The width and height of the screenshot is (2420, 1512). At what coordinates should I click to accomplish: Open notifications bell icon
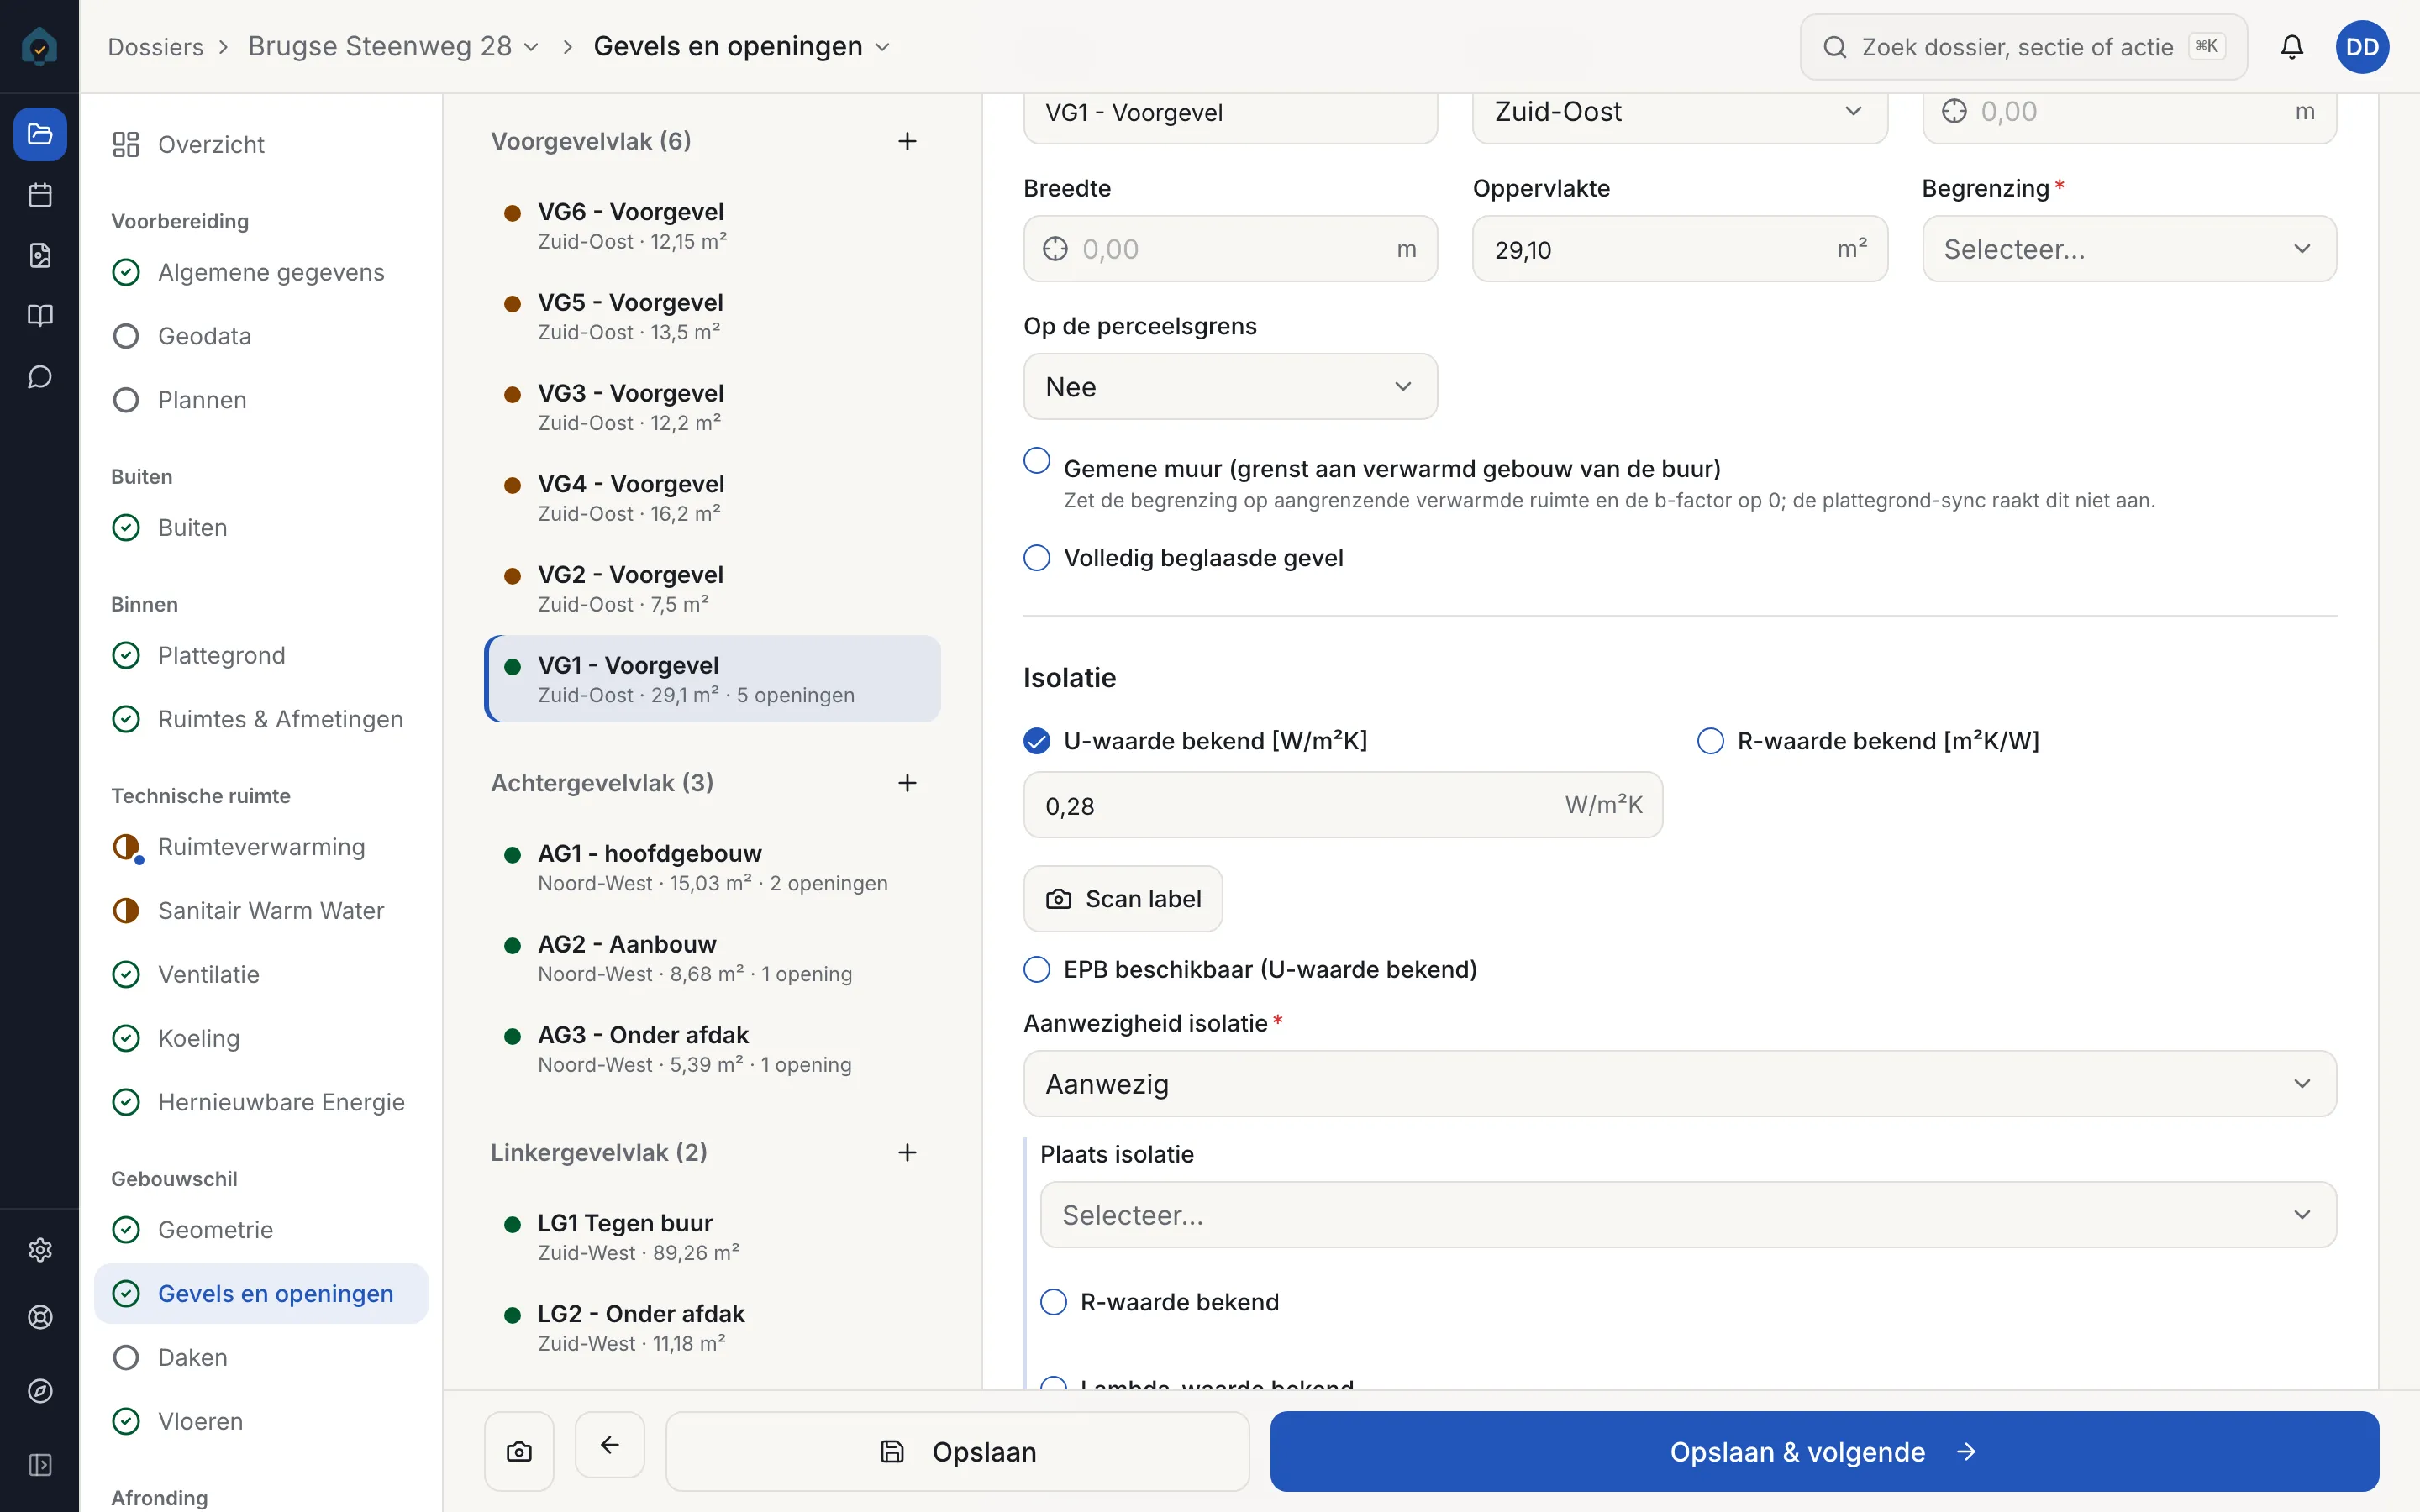(x=2292, y=47)
